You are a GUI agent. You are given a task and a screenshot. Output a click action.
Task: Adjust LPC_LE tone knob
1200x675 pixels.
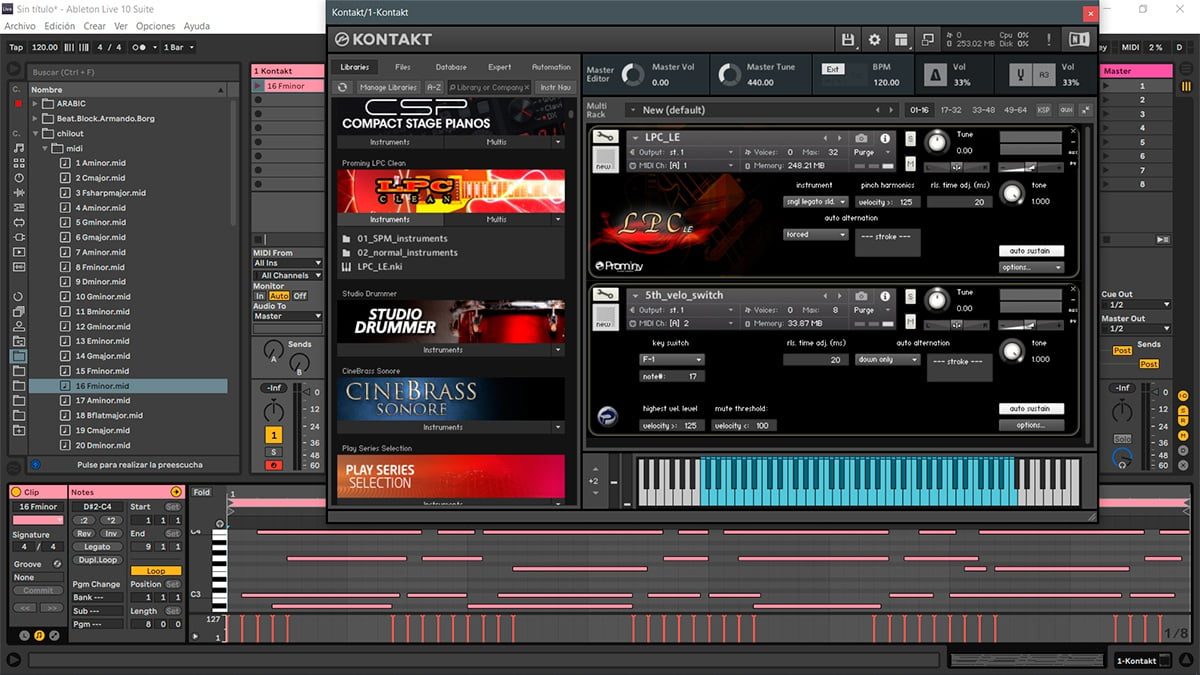point(1012,193)
